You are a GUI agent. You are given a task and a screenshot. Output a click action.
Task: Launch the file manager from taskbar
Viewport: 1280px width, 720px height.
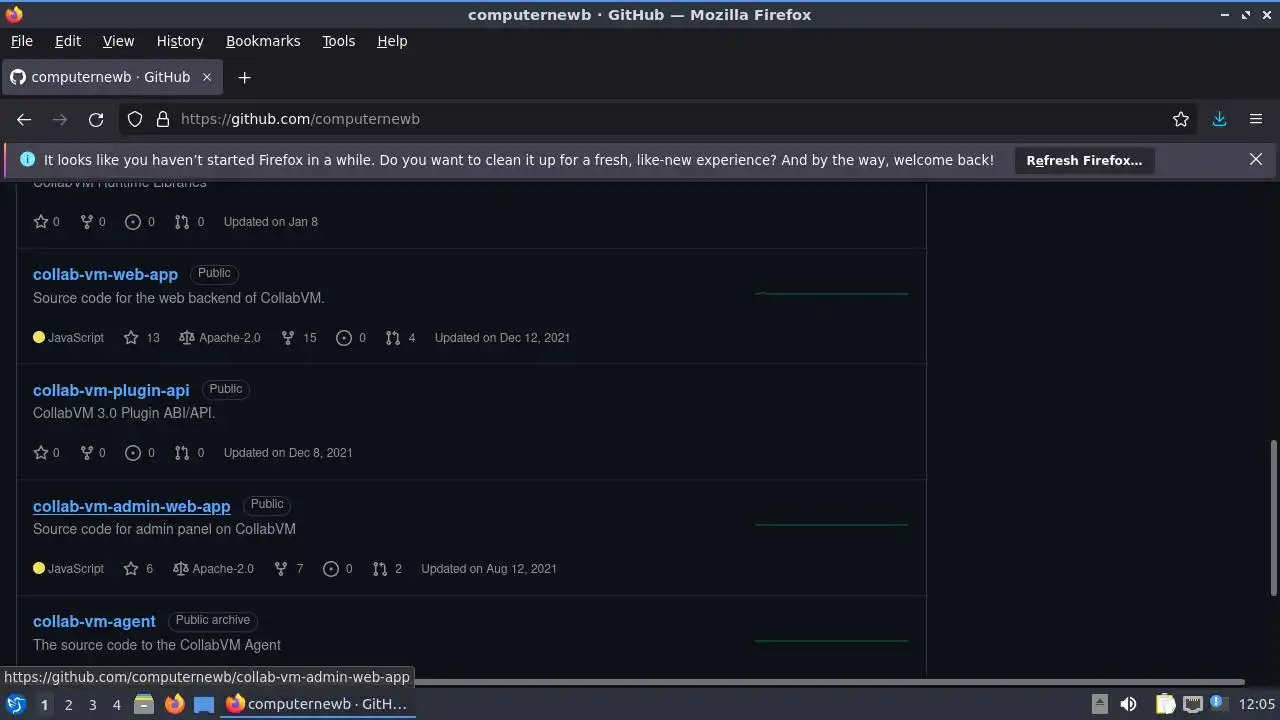coord(144,704)
